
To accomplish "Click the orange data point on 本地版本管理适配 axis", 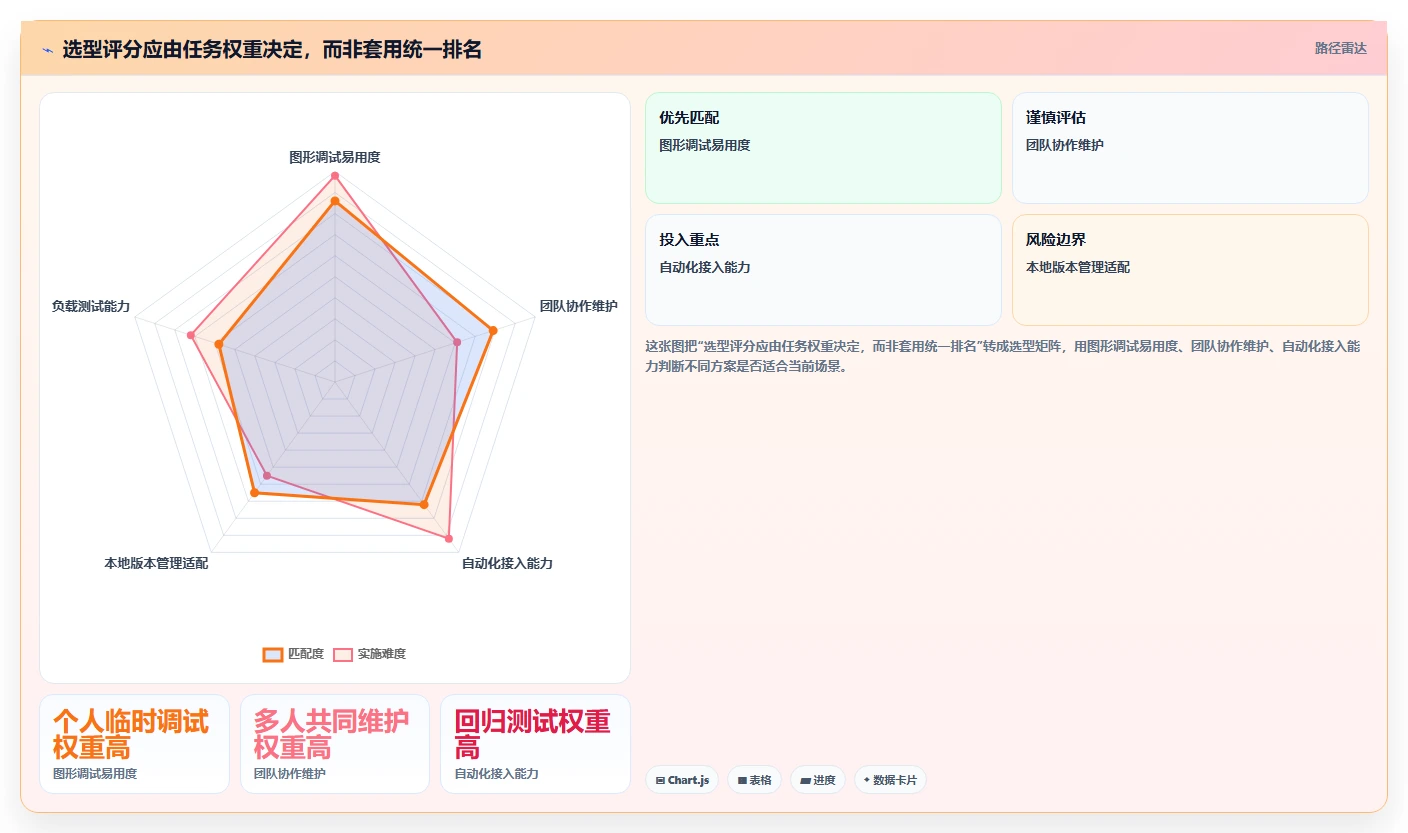I will [254, 492].
